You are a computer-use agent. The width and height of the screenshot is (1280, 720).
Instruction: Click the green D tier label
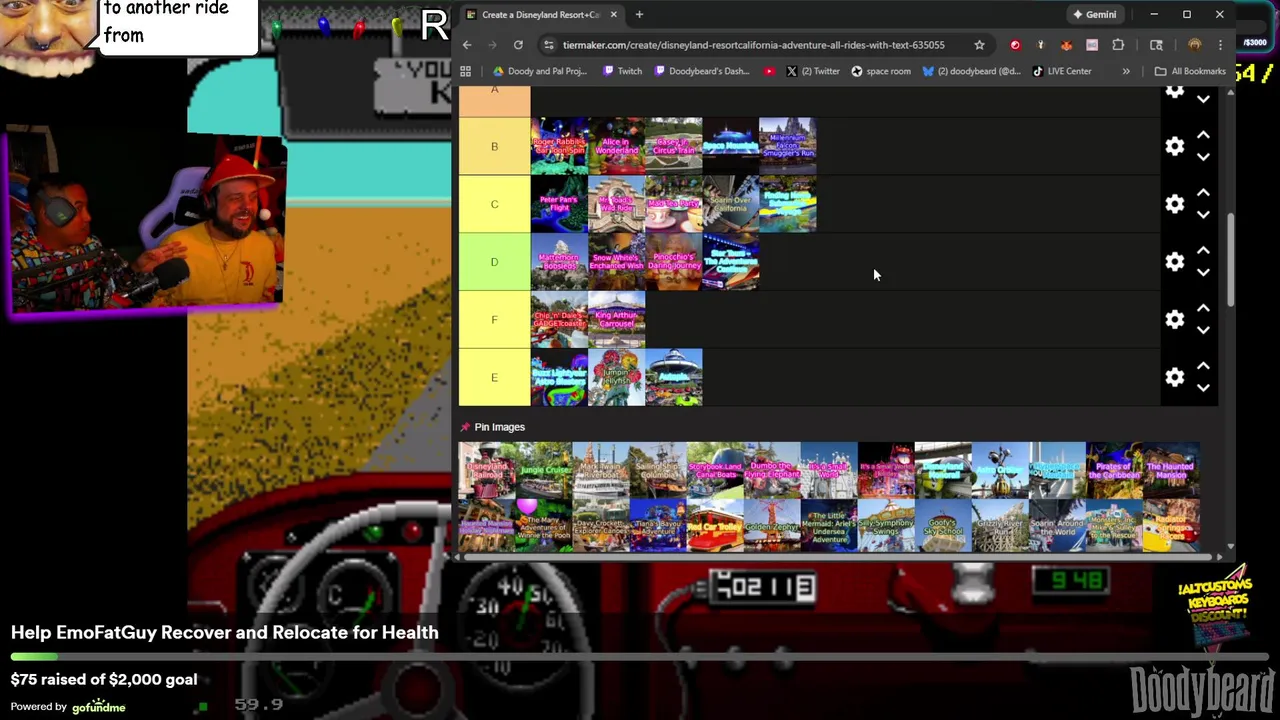[x=494, y=262]
